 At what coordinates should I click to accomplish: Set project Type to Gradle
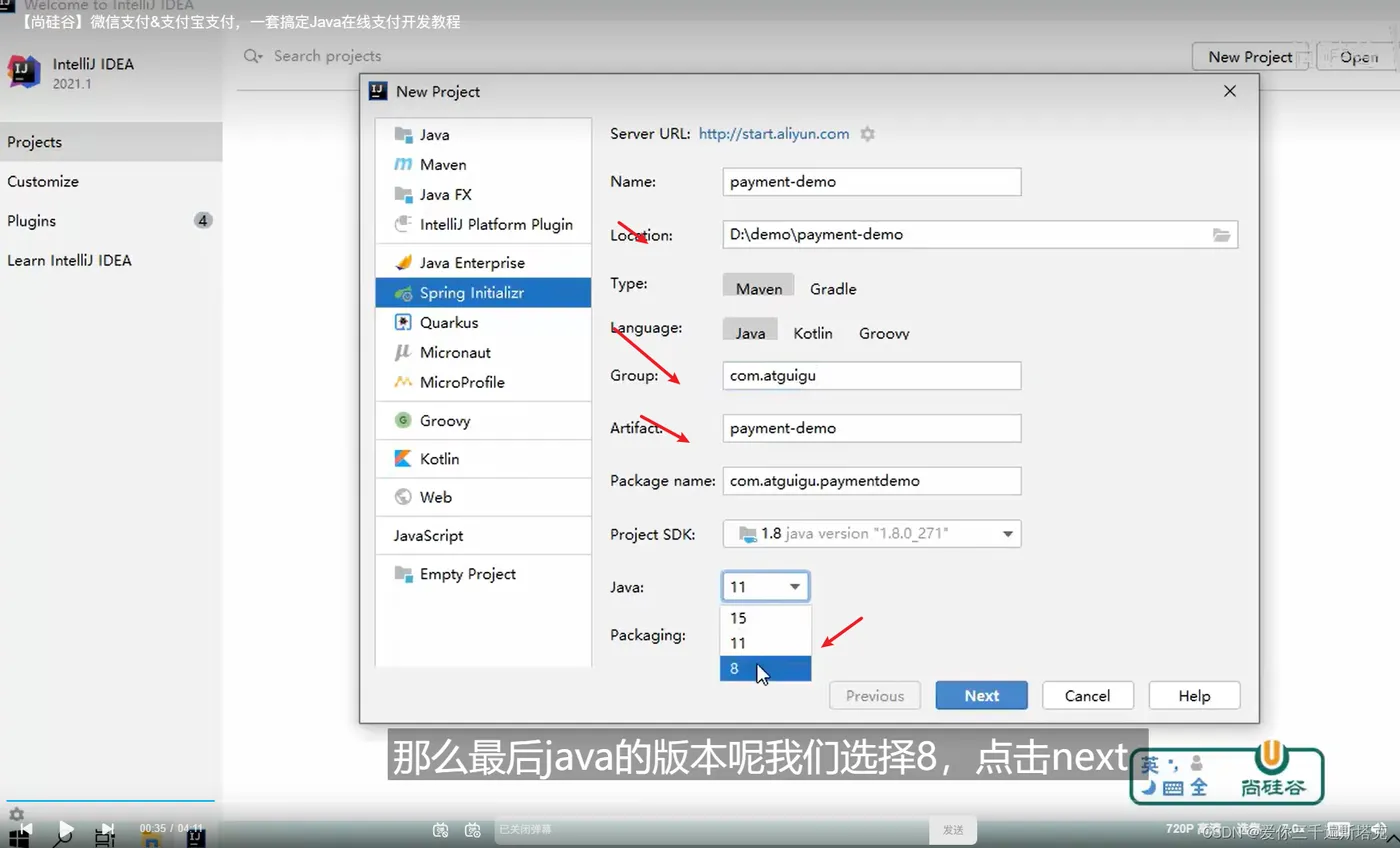coord(833,289)
